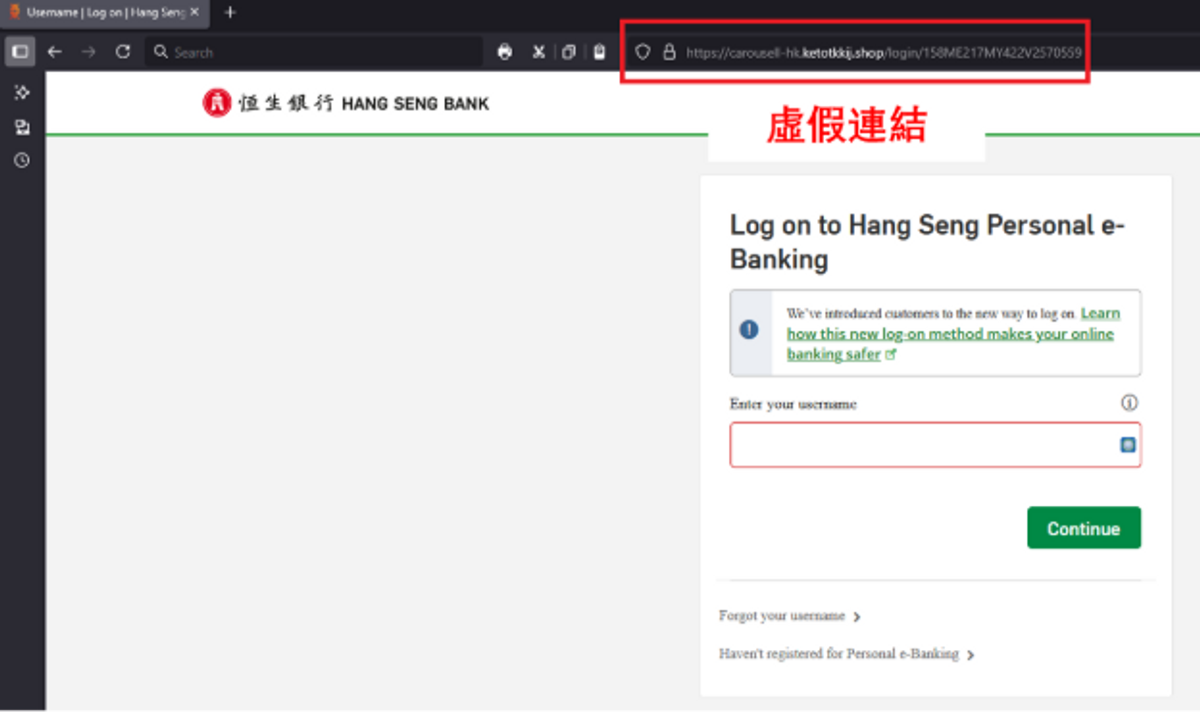Click the scissors cut icon in toolbar
Image resolution: width=1200 pixels, height=712 pixels.
click(538, 52)
